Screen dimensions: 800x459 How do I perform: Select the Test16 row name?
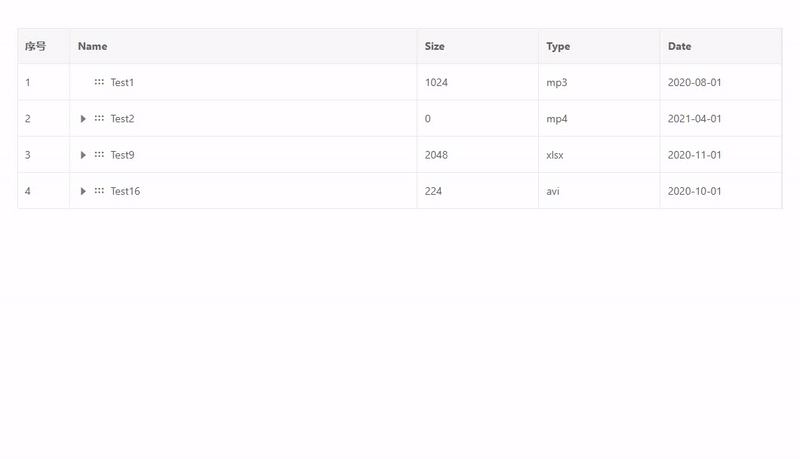[125, 191]
